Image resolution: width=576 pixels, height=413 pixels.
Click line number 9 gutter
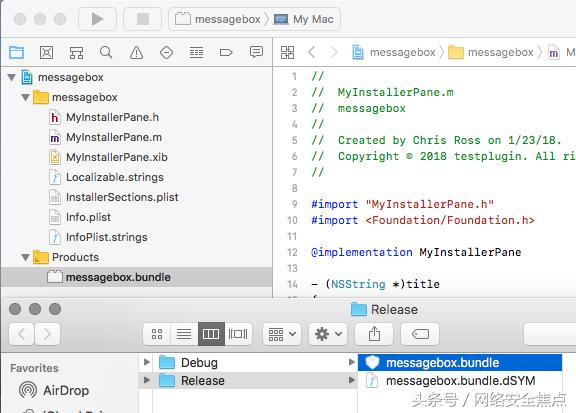[294, 204]
